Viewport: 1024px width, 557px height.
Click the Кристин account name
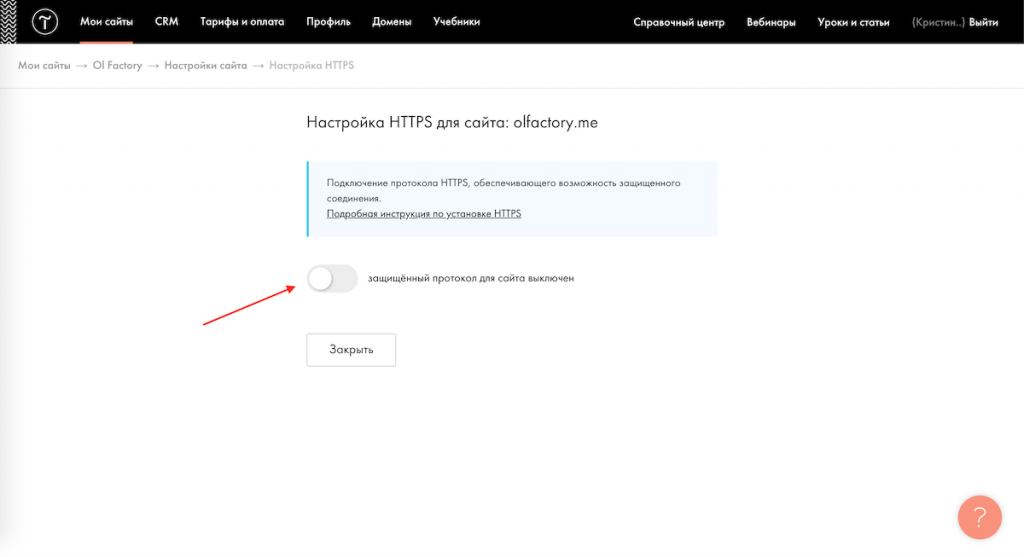click(x=938, y=22)
